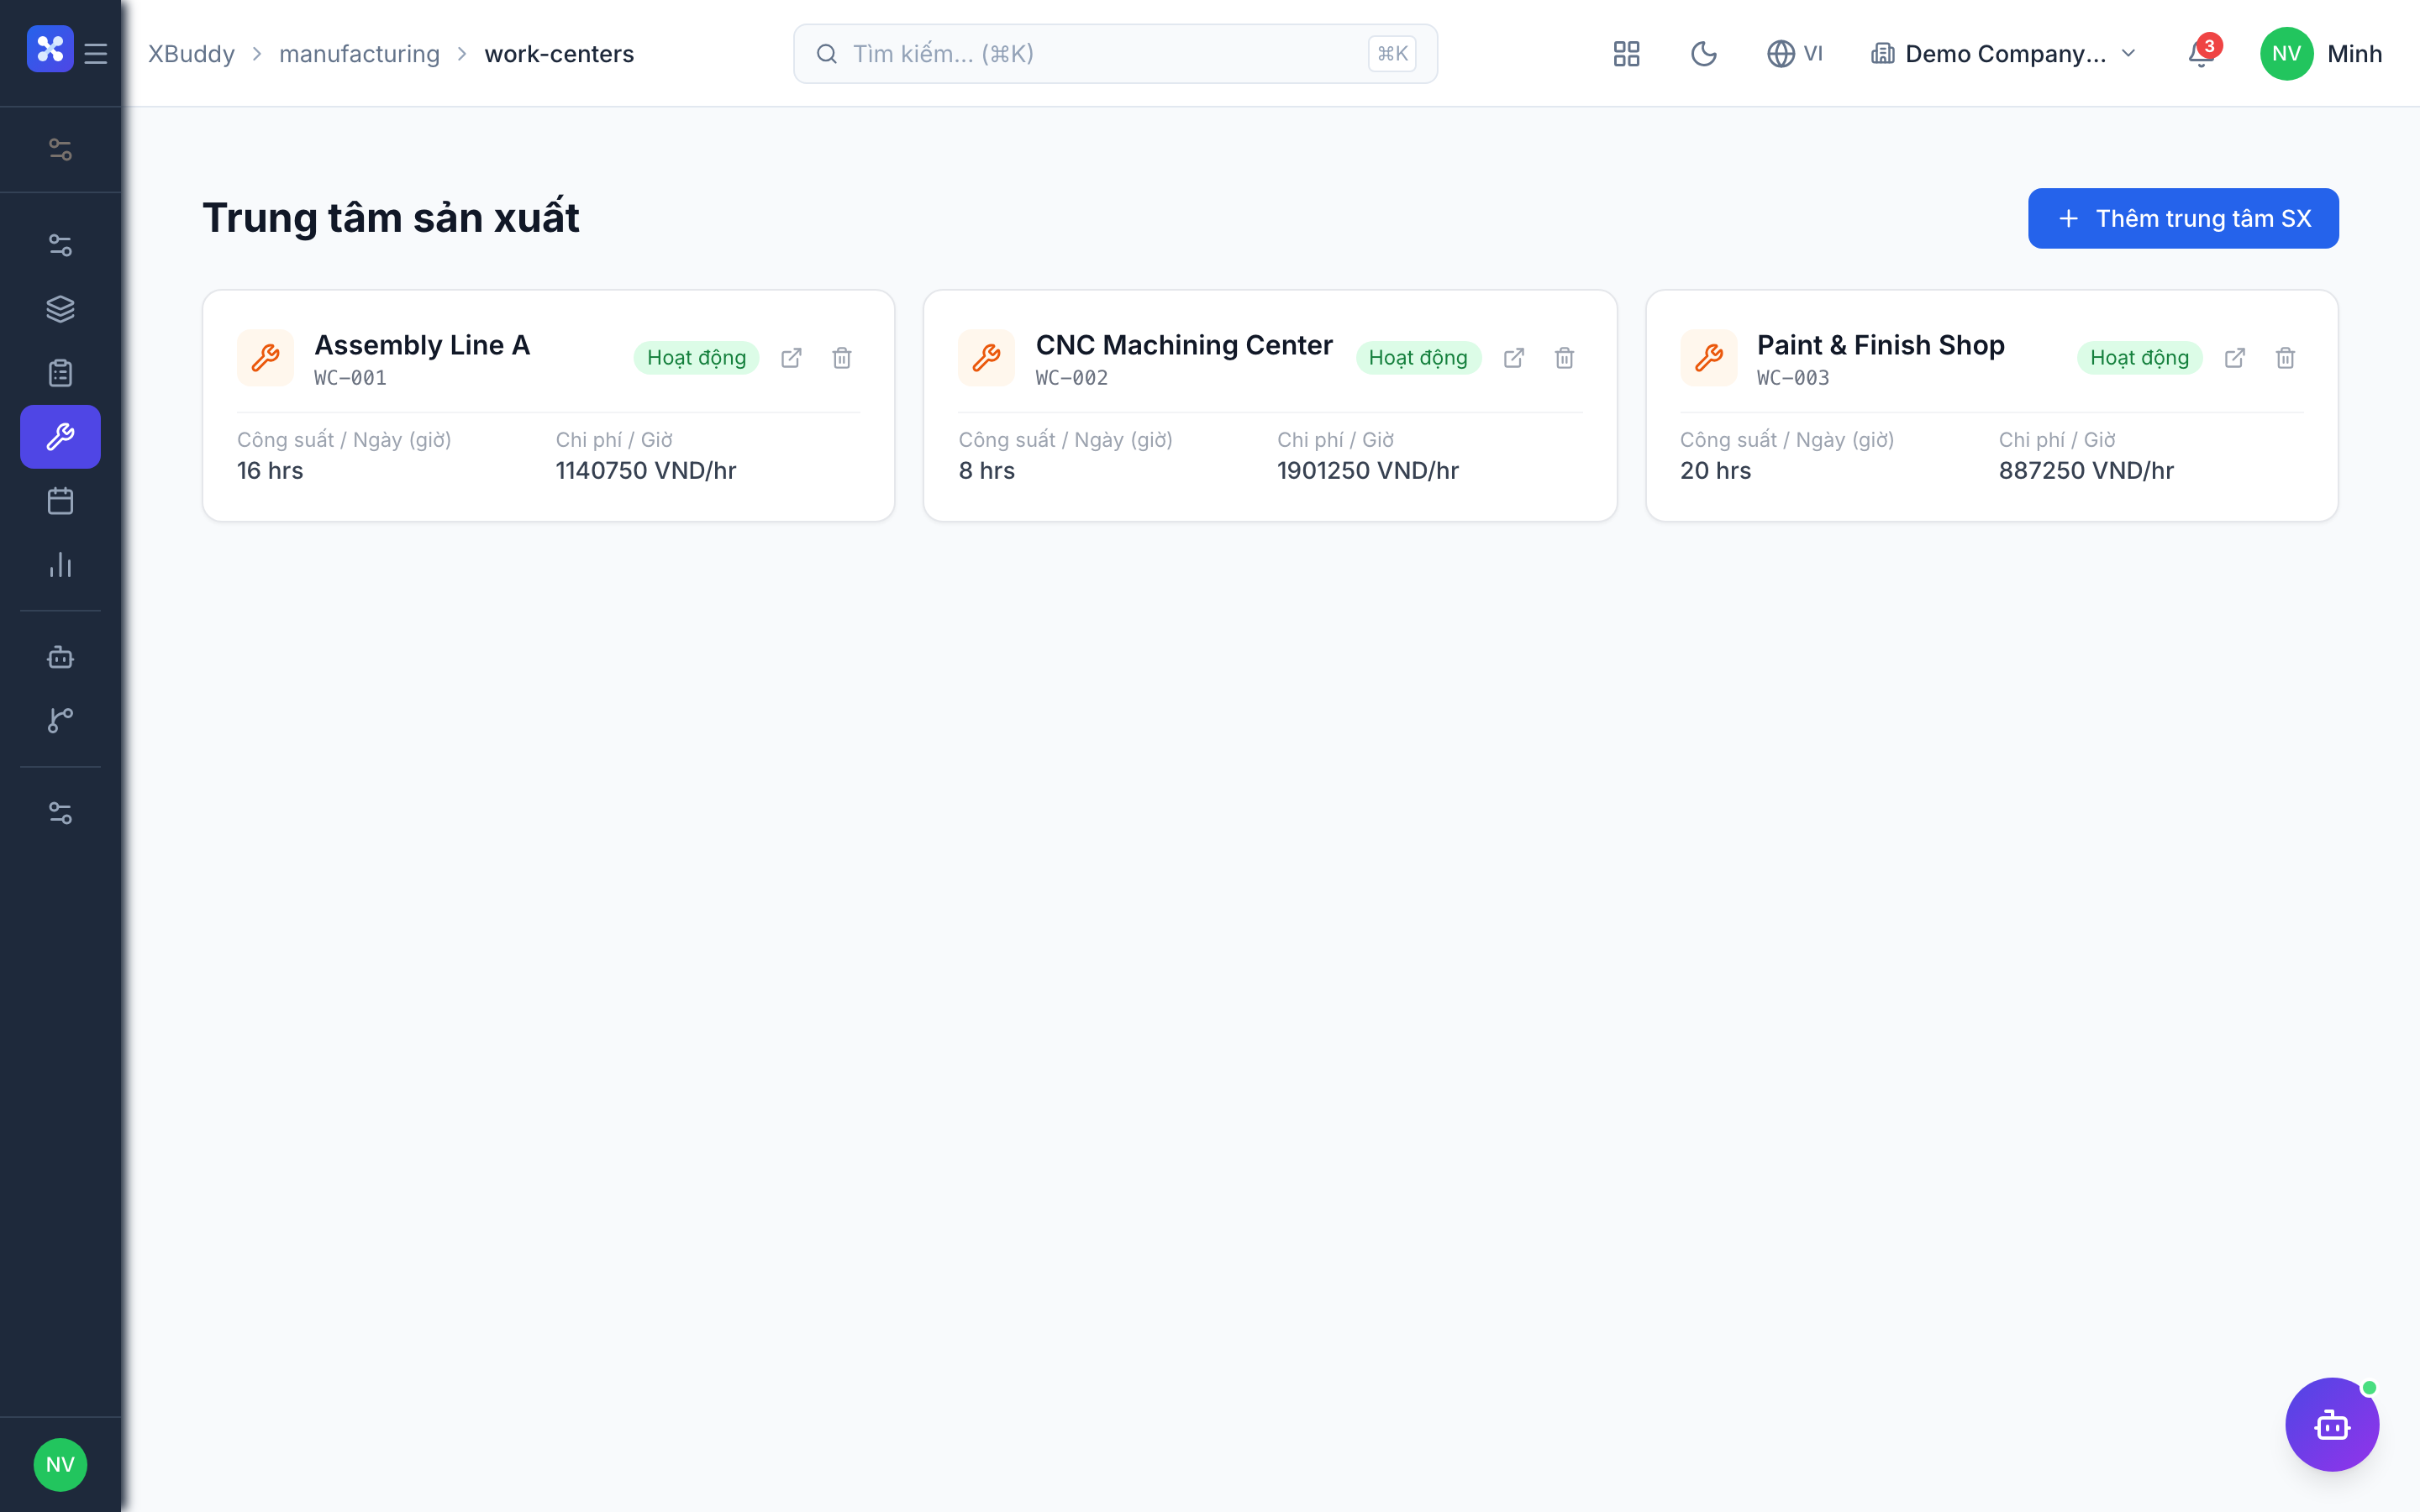This screenshot has height=1512, width=2420.
Task: Open the calendar sidebar icon
Action: [x=60, y=501]
